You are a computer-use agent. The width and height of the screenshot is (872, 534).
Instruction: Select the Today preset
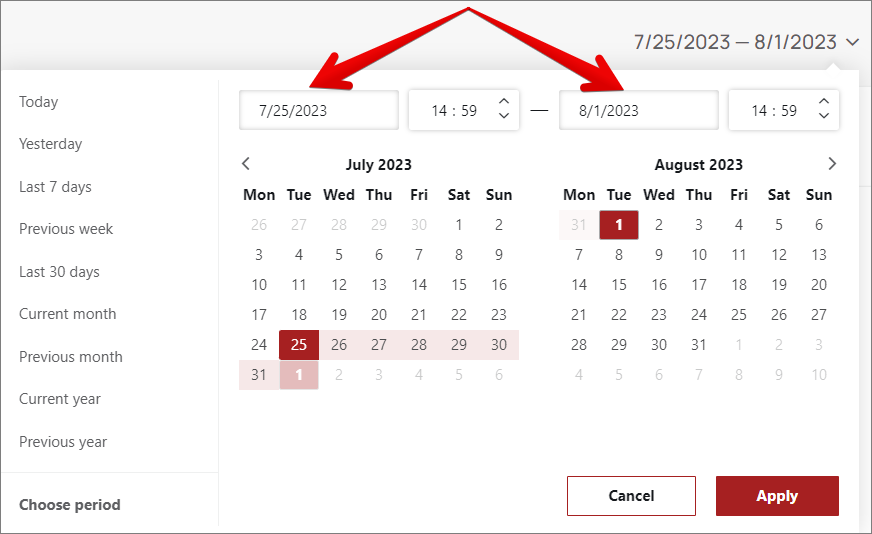pos(39,102)
